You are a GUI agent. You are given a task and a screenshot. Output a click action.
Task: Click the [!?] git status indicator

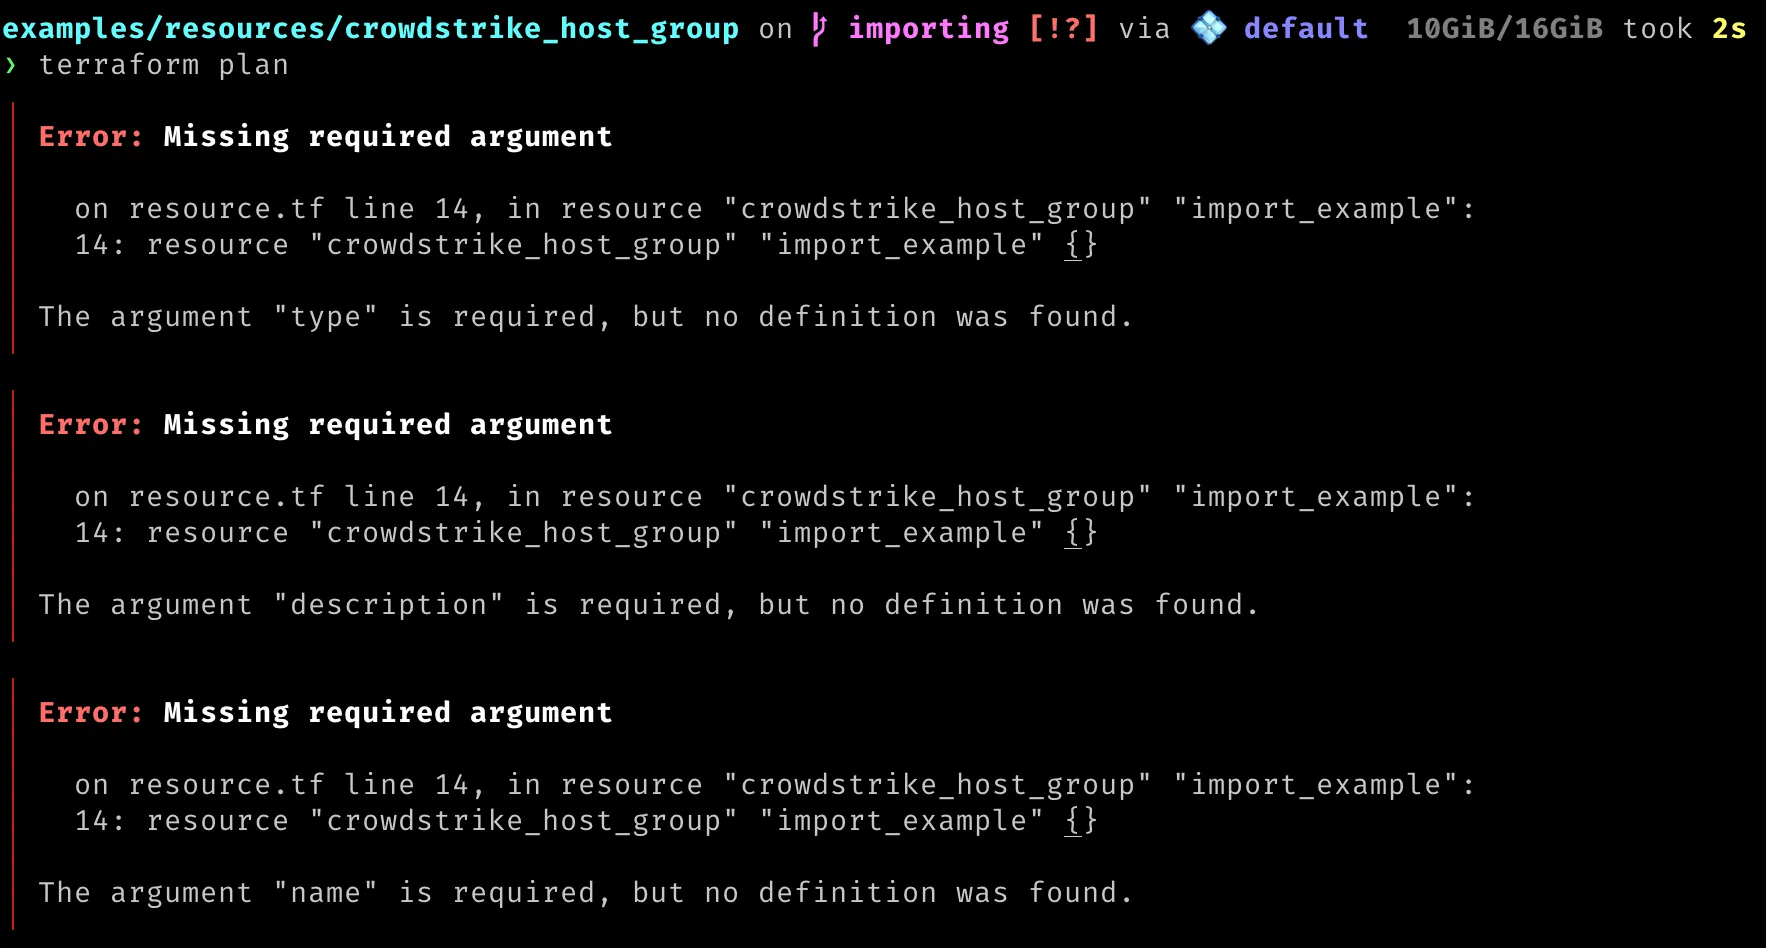pos(1063,28)
